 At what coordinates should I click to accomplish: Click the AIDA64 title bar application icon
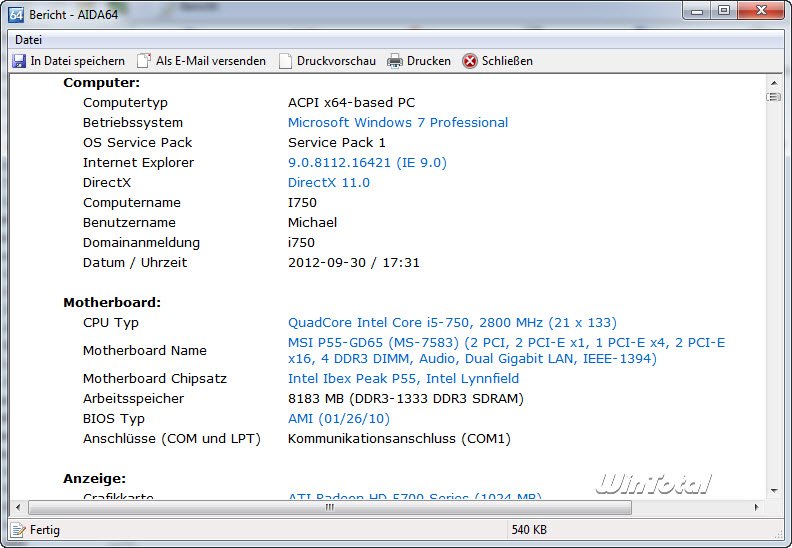[16, 15]
